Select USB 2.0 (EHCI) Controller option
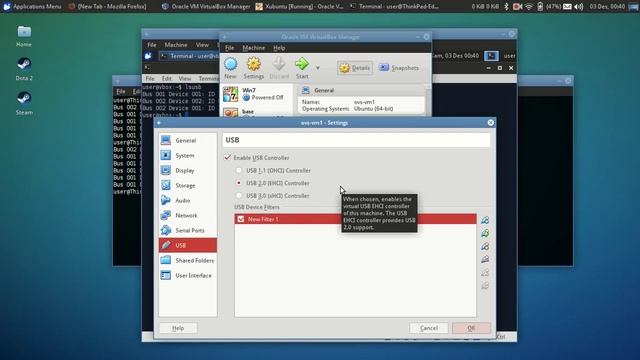This screenshot has width=640, height=360. (239, 183)
